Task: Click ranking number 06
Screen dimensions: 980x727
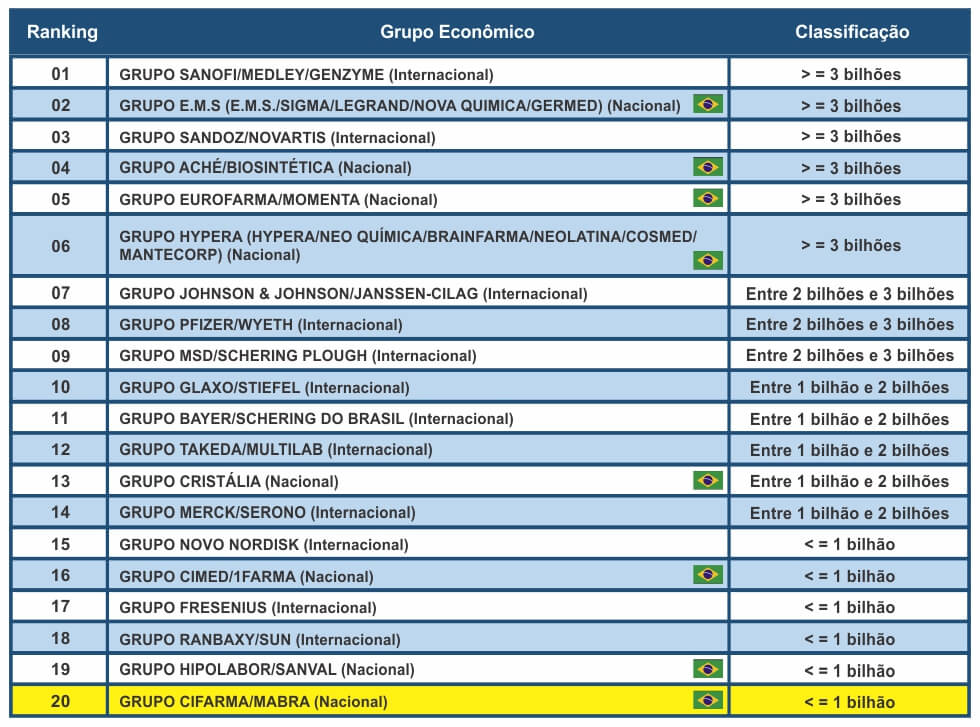Action: [x=61, y=246]
